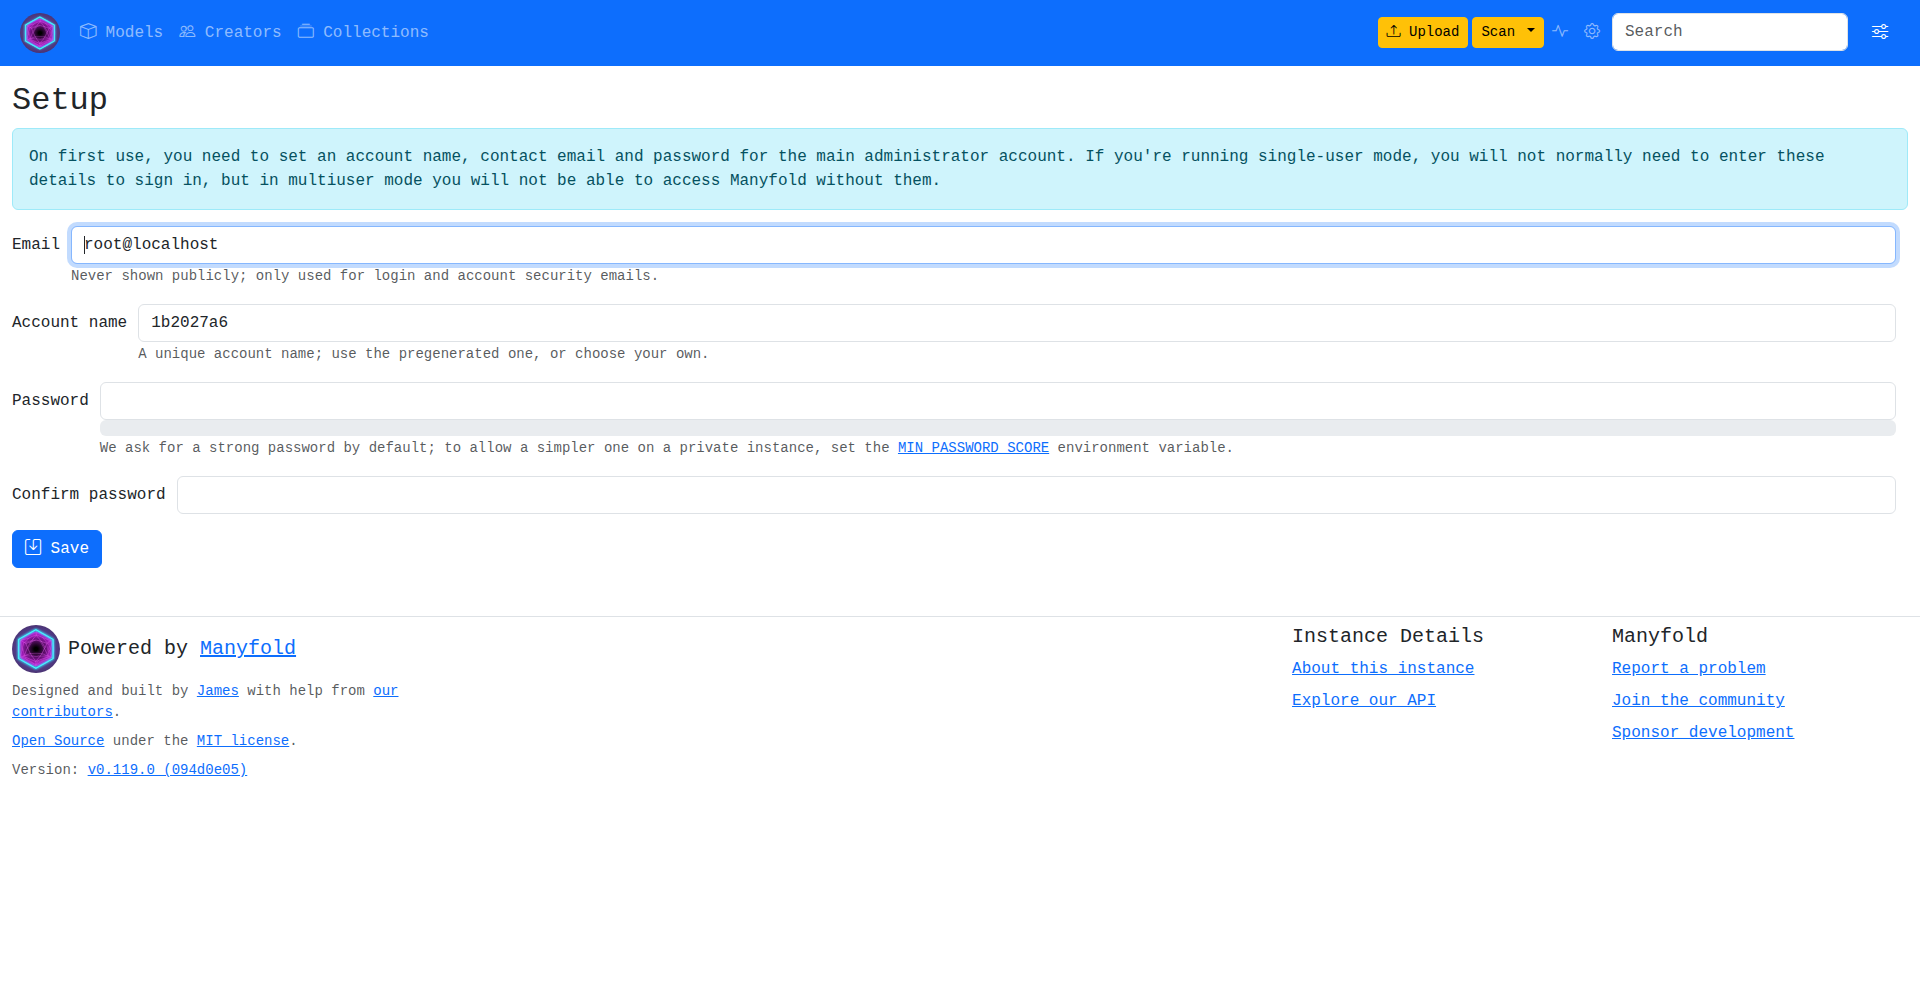Focus the Confirm password field
Viewport: 1920px width, 993px height.
(x=1036, y=495)
